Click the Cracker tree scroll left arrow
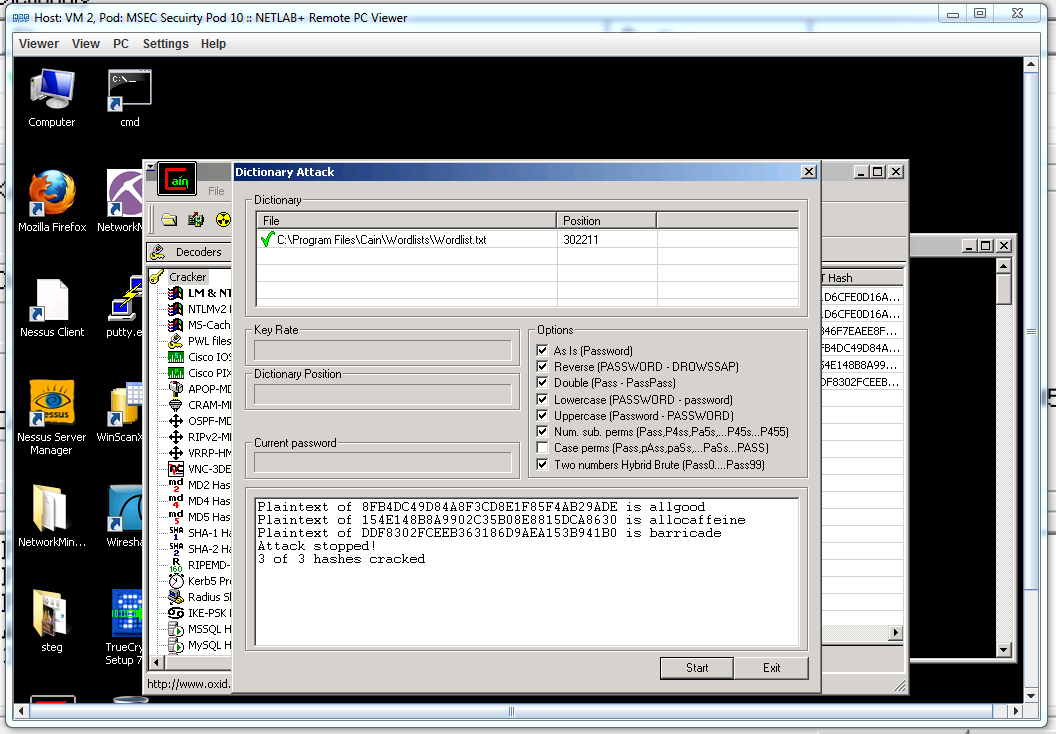This screenshot has width=1056, height=734. tap(156, 663)
